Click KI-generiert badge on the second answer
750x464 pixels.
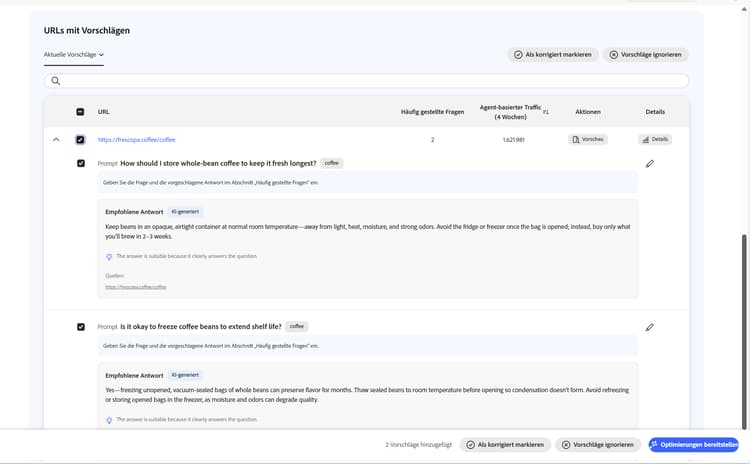(185, 375)
